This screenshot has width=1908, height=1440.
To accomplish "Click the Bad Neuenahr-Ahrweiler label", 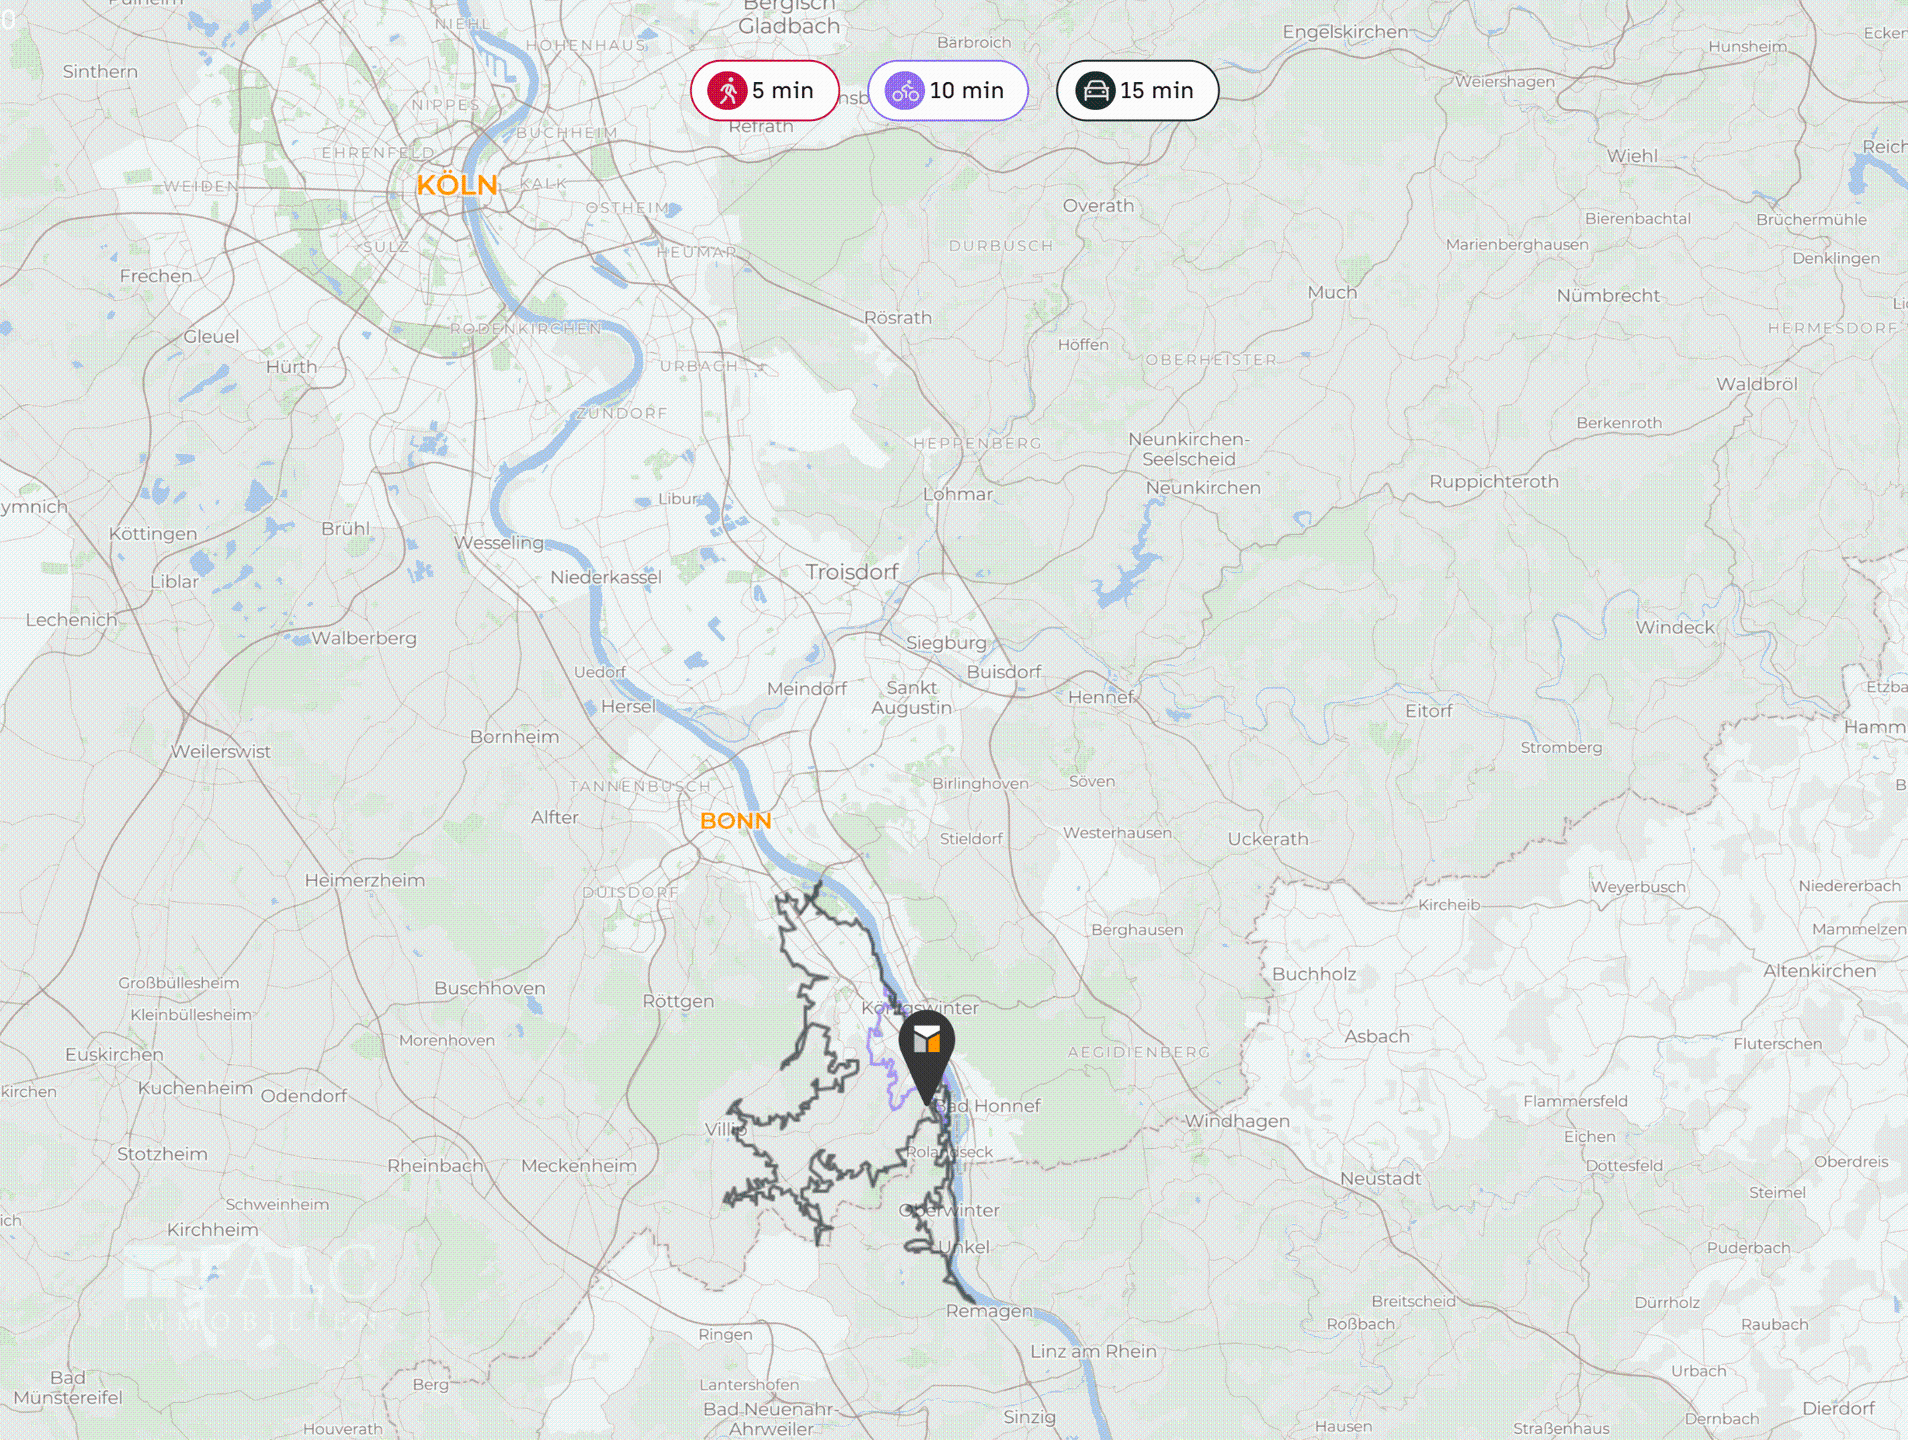I will [x=768, y=1419].
